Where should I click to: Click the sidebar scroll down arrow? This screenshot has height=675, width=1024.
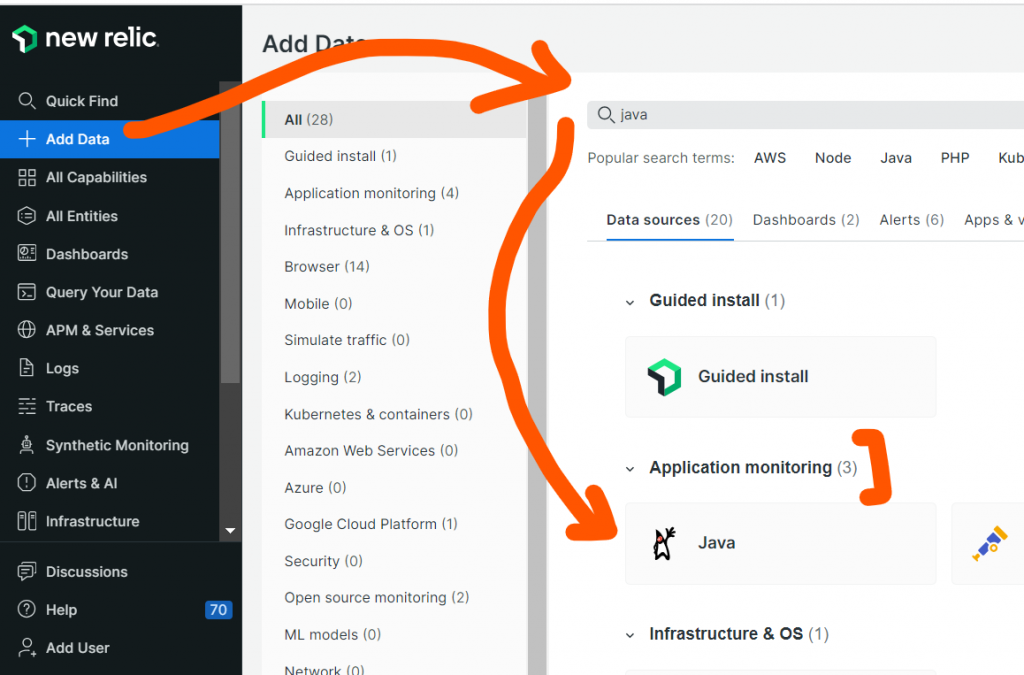coord(230,530)
